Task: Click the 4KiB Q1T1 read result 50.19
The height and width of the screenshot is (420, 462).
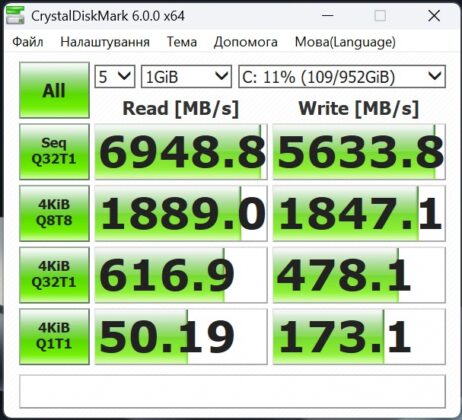Action: point(181,337)
